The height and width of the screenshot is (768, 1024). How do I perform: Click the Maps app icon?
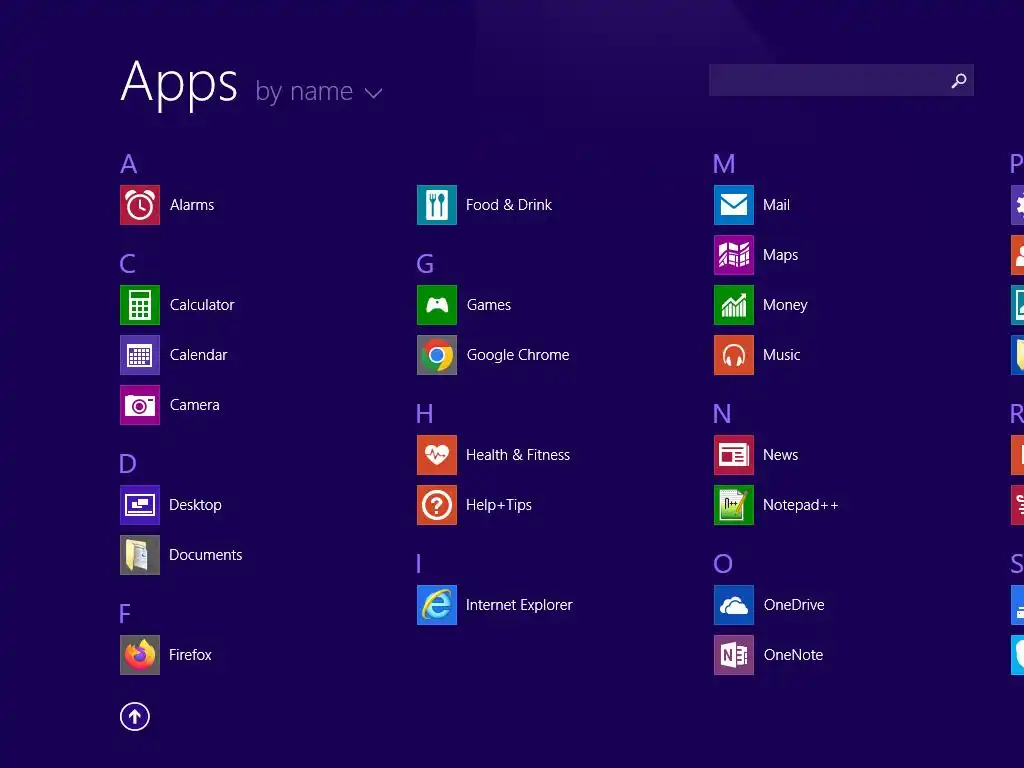click(x=734, y=255)
